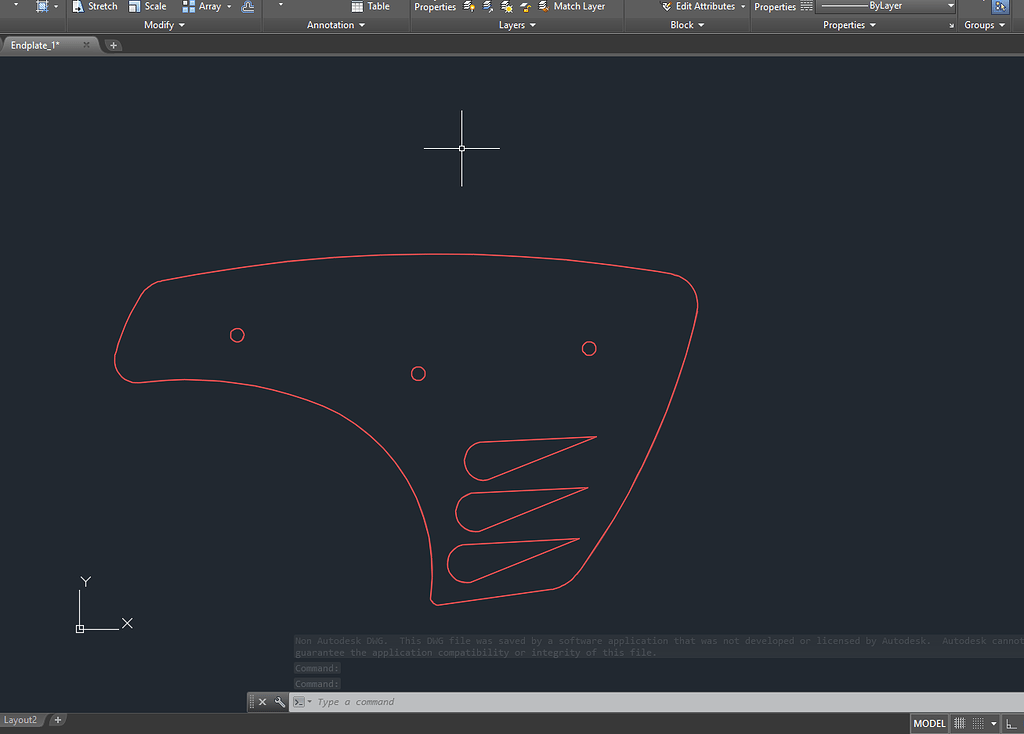1024x734 pixels.
Task: Select the Scale tool
Action: point(148,6)
